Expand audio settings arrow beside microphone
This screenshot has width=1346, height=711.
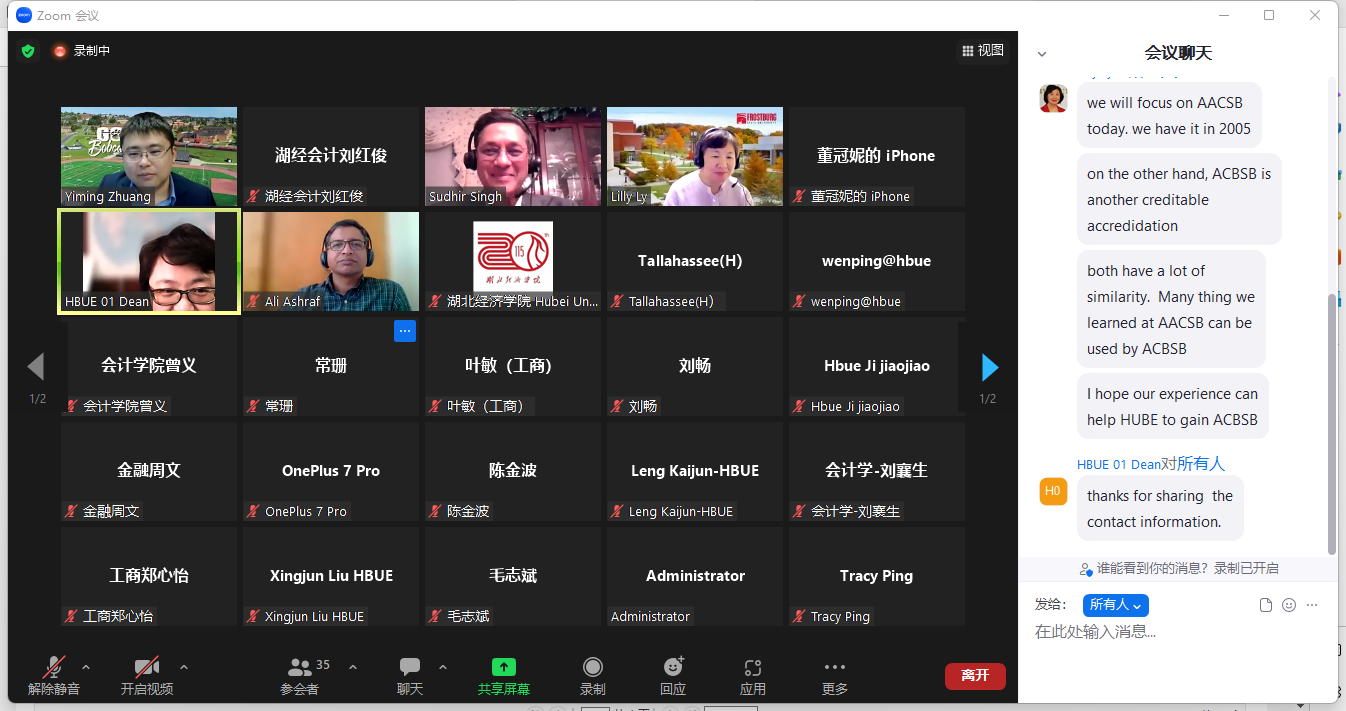[x=86, y=667]
